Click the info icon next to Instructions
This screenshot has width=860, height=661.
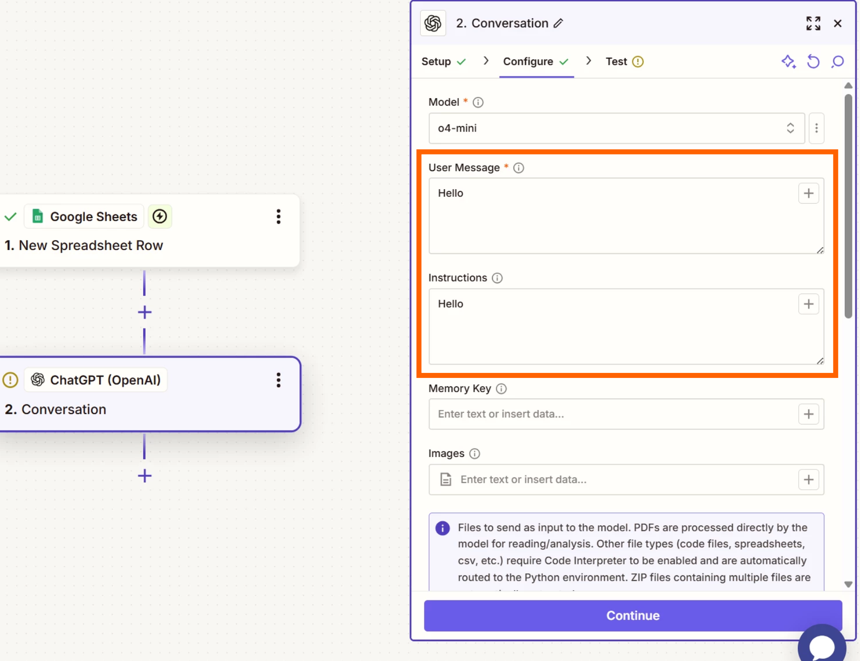pyautogui.click(x=497, y=278)
